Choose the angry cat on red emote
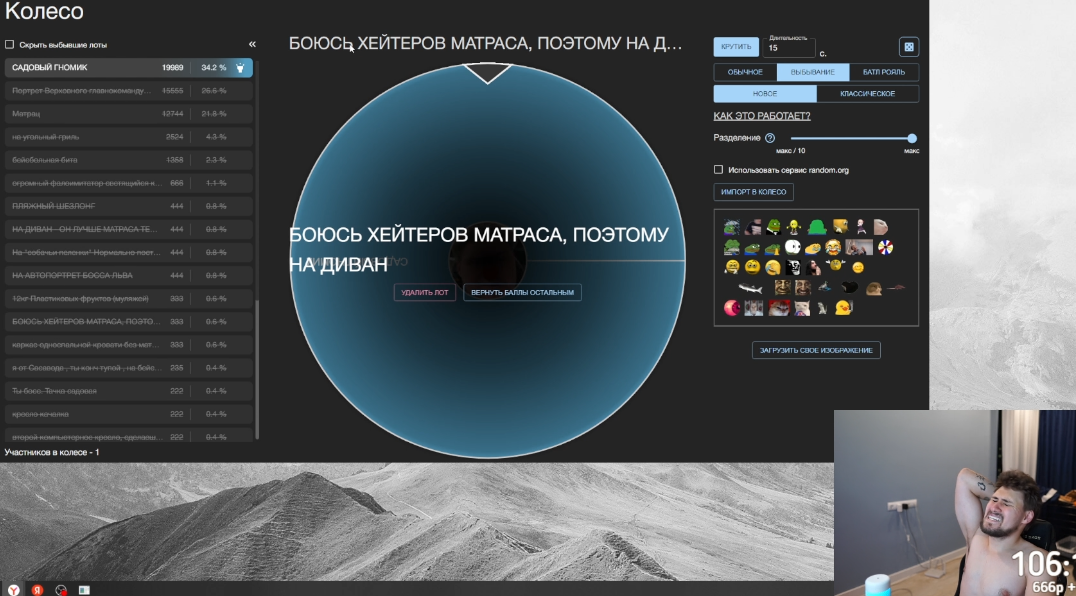Viewport: 1076px width, 596px height. tap(780, 308)
